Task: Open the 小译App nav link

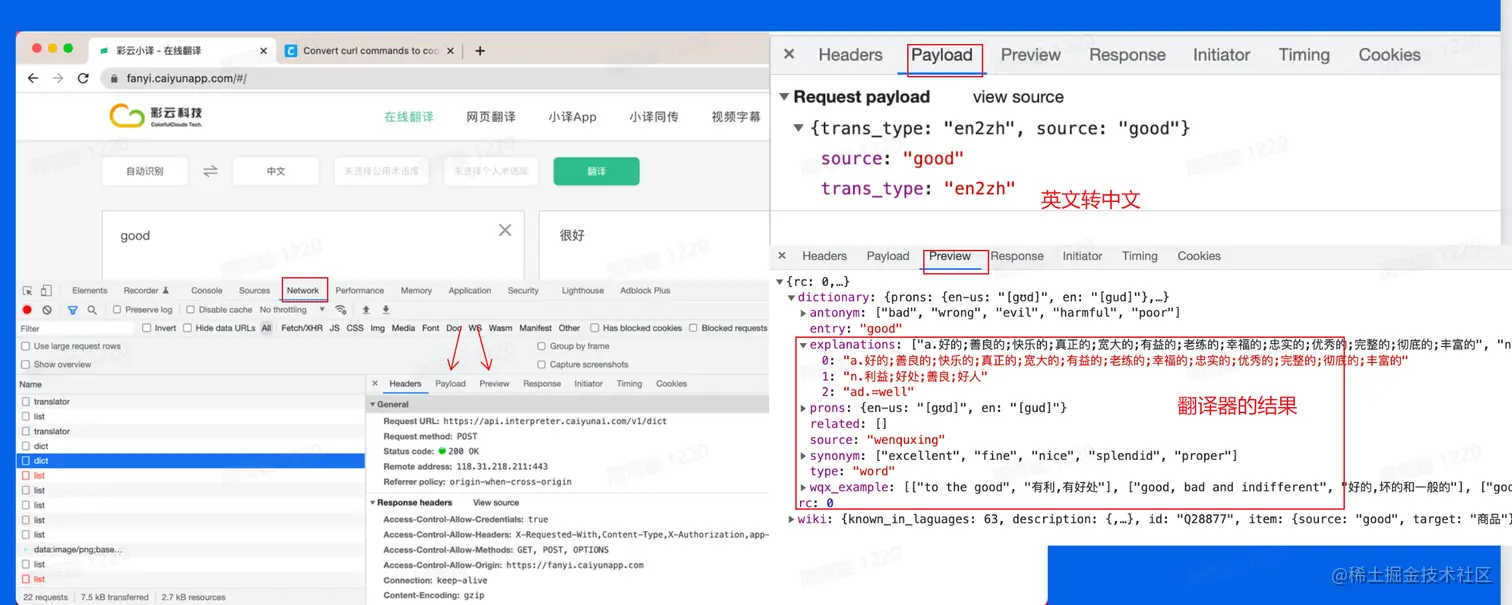Action: (572, 117)
